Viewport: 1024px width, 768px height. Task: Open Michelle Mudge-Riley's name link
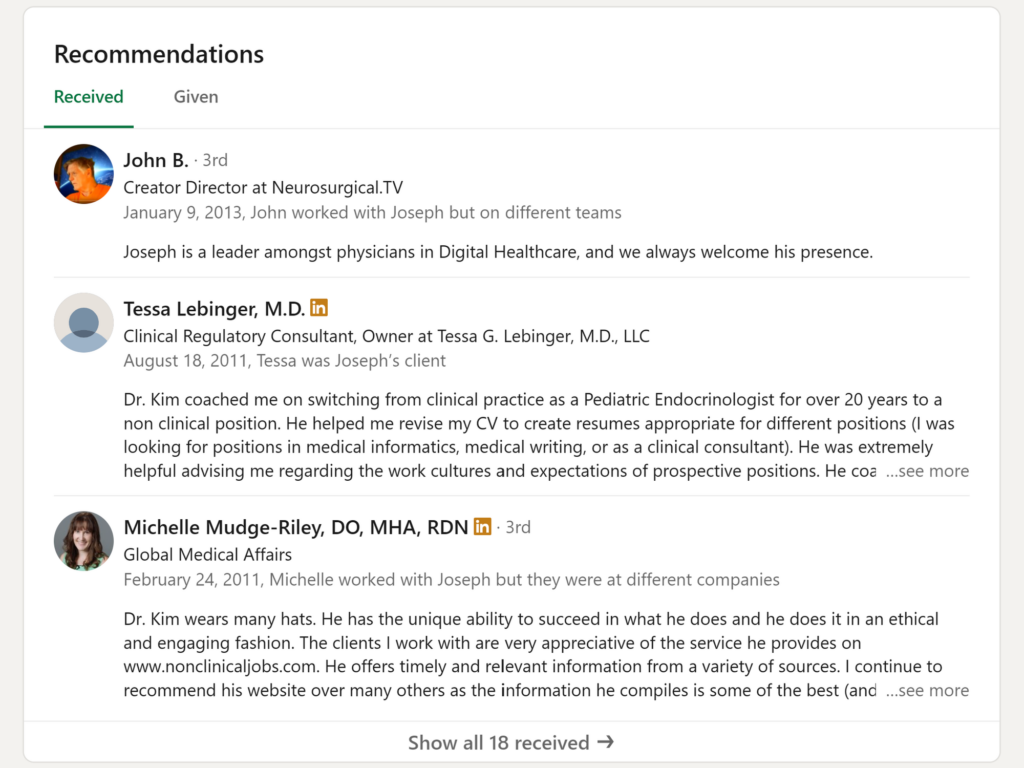[294, 526]
